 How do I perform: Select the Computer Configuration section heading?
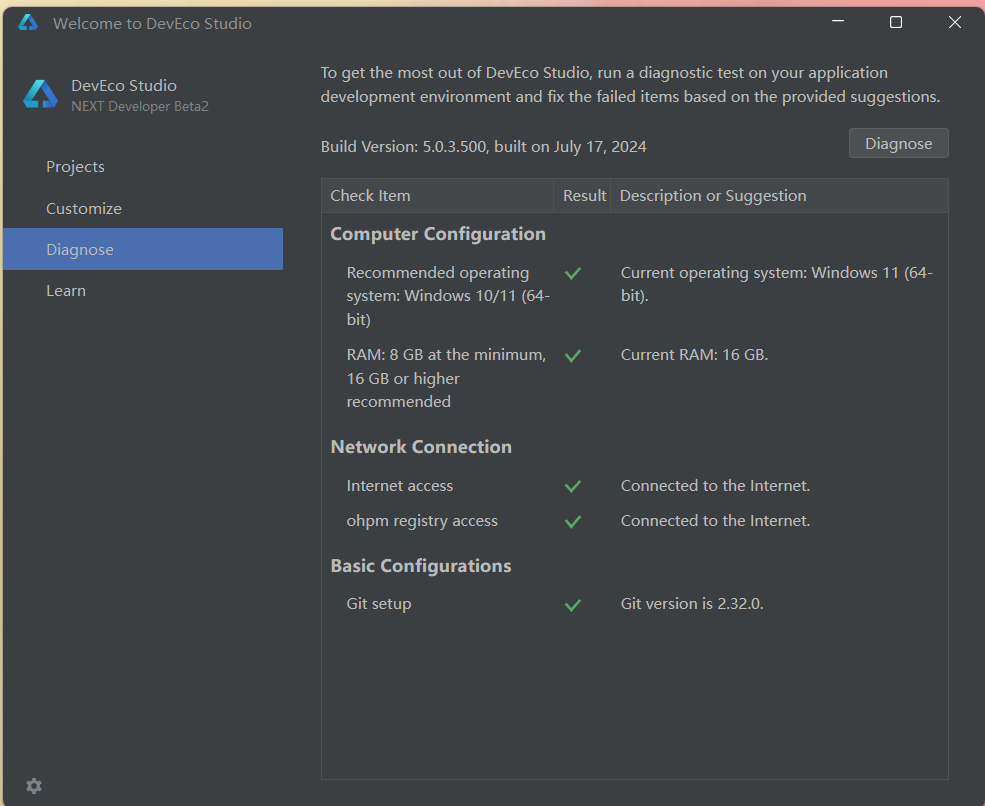click(x=438, y=234)
